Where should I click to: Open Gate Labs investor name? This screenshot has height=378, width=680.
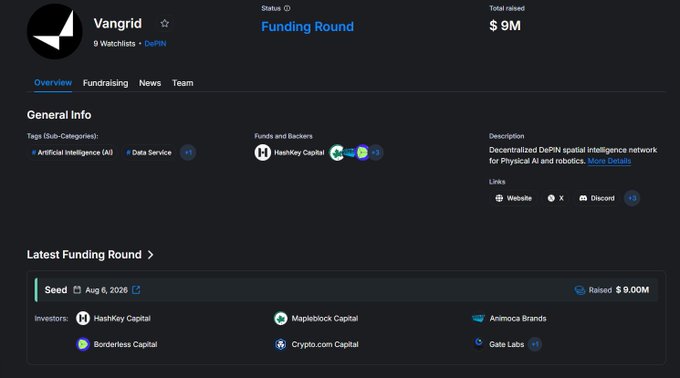(507, 344)
